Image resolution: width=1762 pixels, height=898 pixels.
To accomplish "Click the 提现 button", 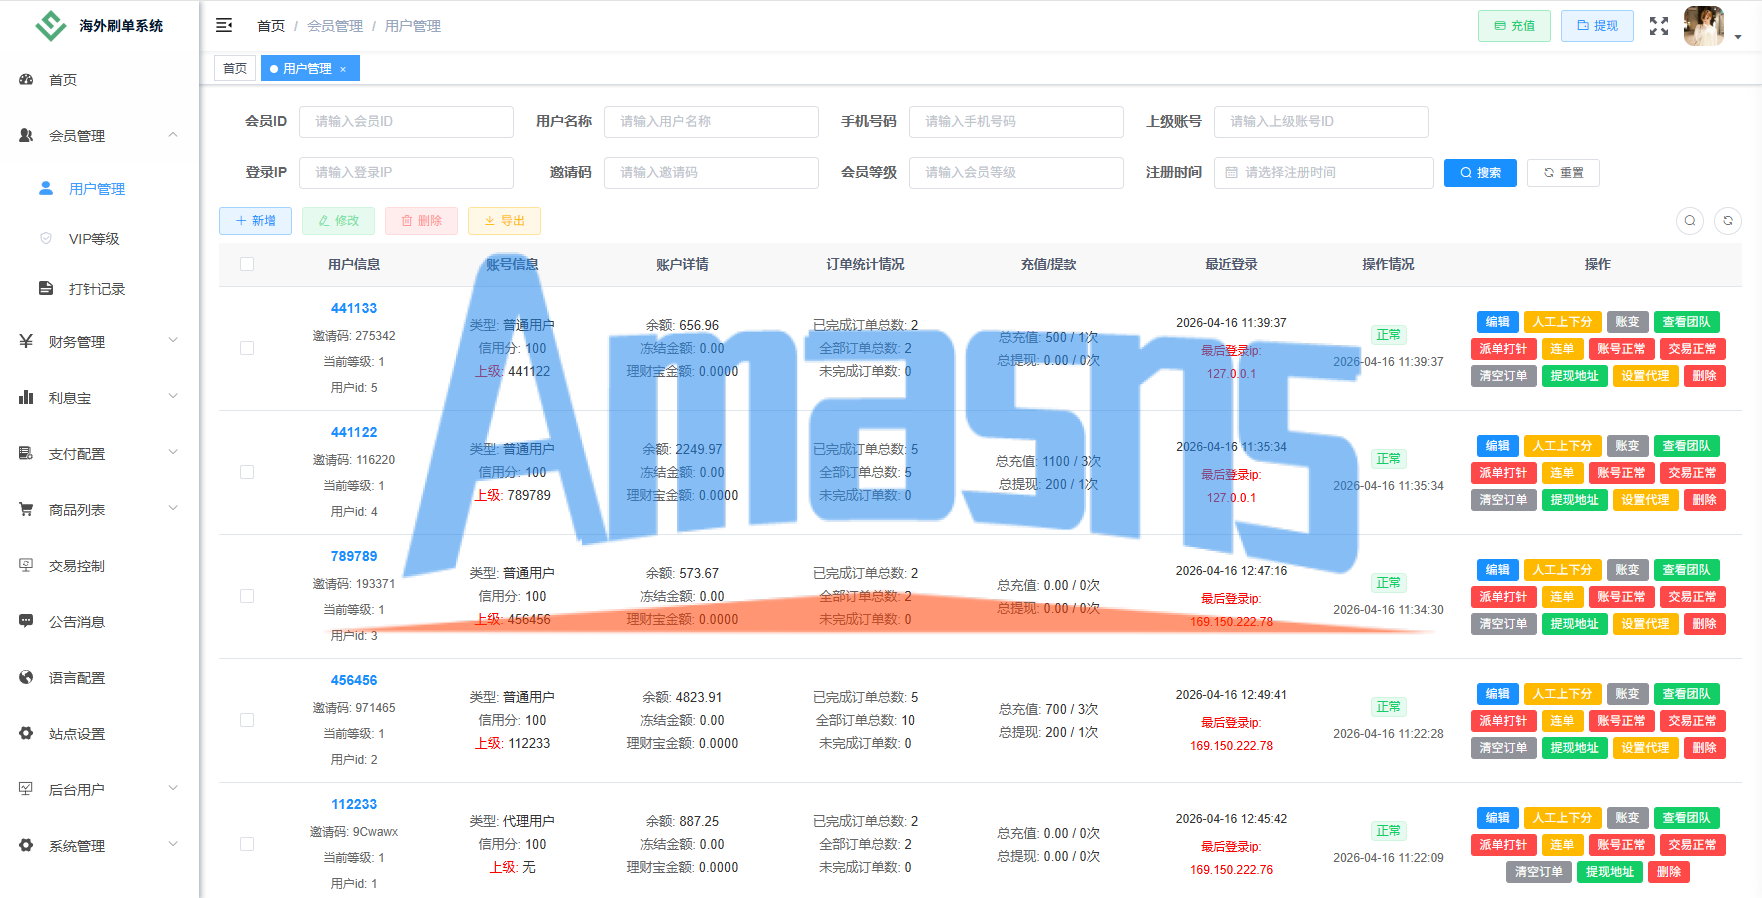I will click(1597, 26).
